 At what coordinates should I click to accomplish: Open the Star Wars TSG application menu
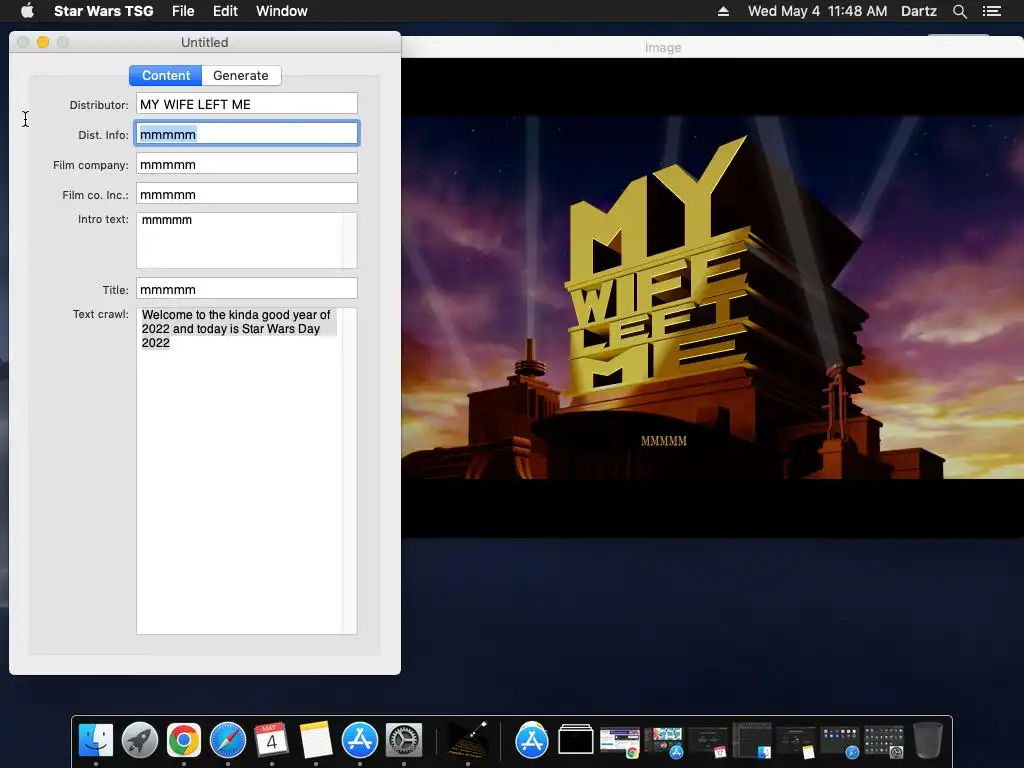(x=103, y=11)
